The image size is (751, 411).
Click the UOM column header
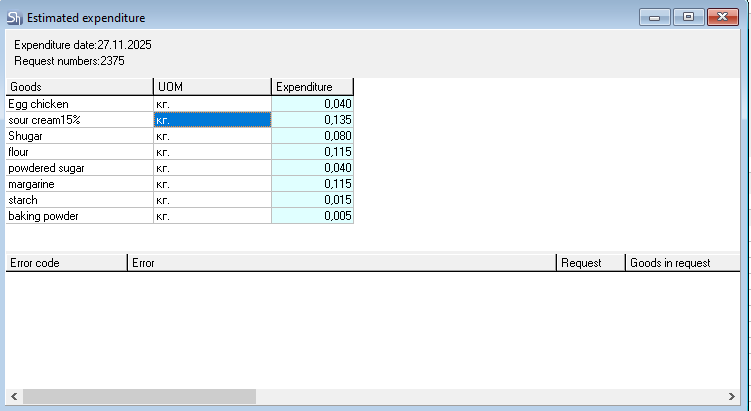point(212,87)
